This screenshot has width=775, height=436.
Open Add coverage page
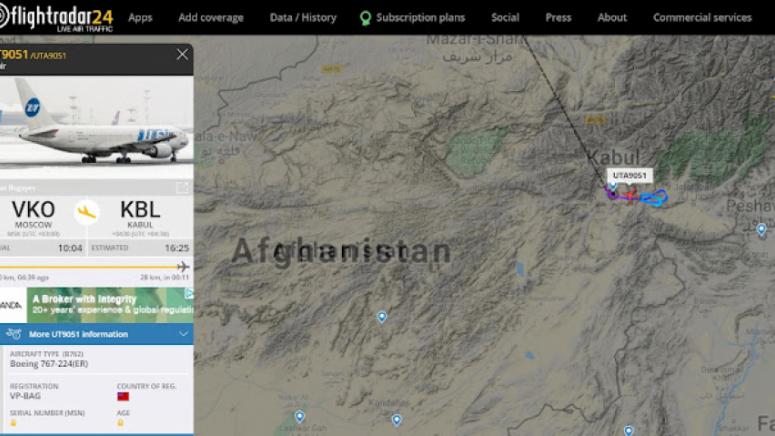point(211,18)
